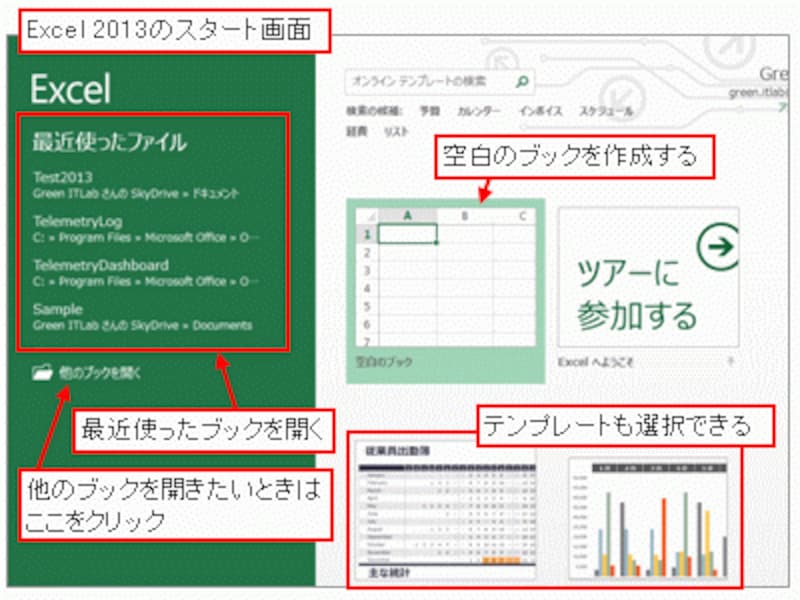Click the 空白のブック label below the thumbnail
Viewport: 800px width, 600px height.
(x=384, y=362)
